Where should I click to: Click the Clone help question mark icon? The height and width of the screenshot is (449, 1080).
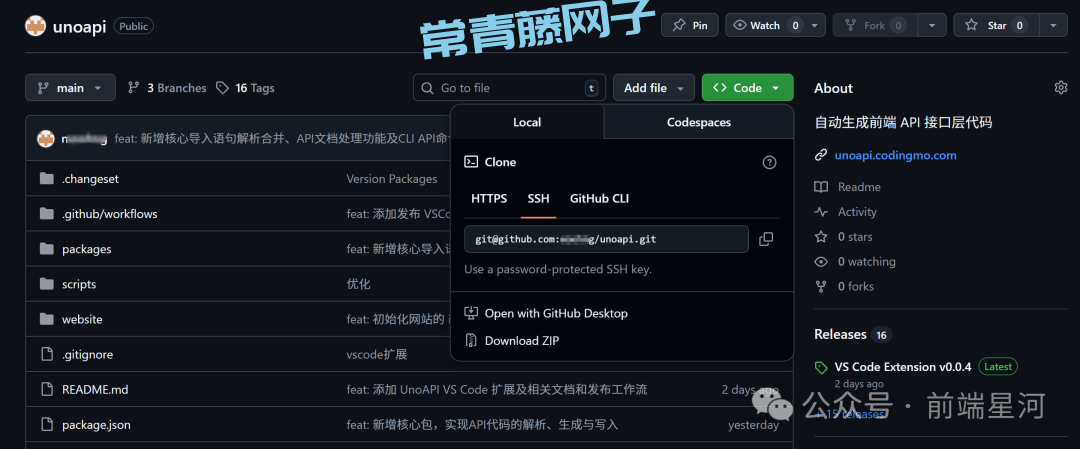769,162
